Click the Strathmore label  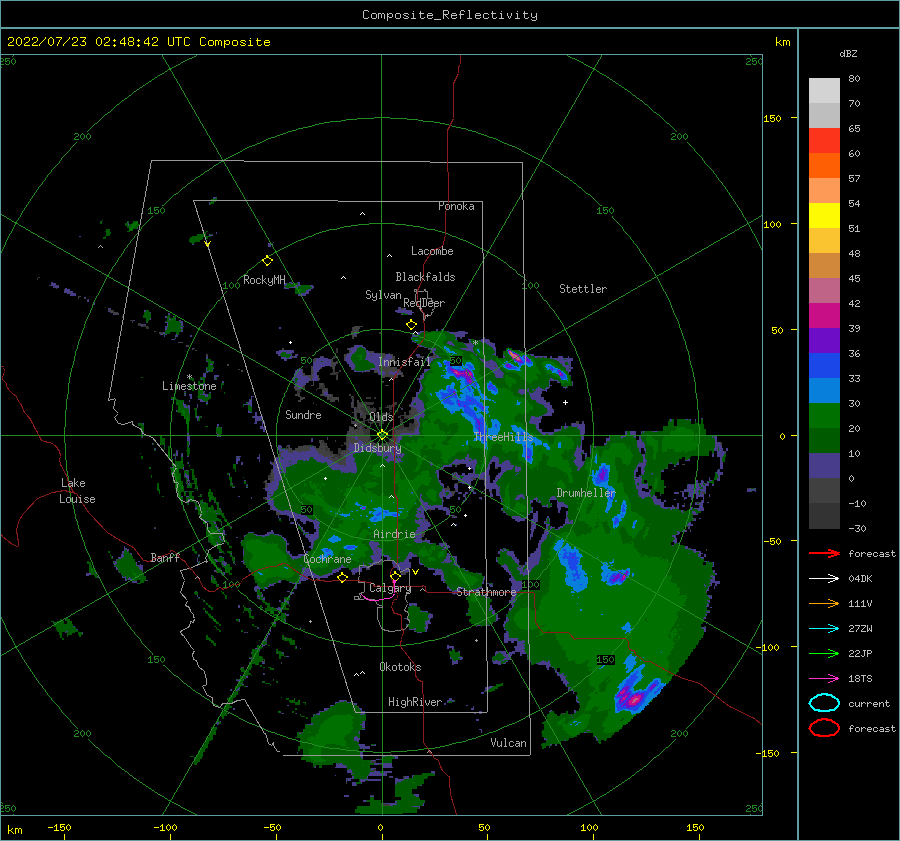(x=486, y=592)
